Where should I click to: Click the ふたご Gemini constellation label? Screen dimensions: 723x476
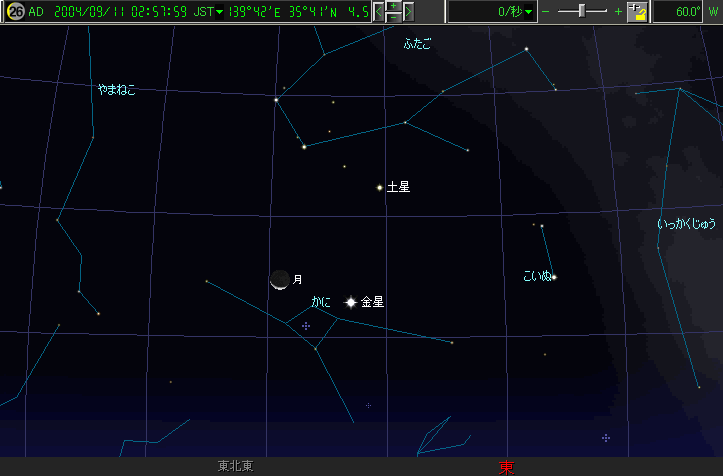[417, 44]
